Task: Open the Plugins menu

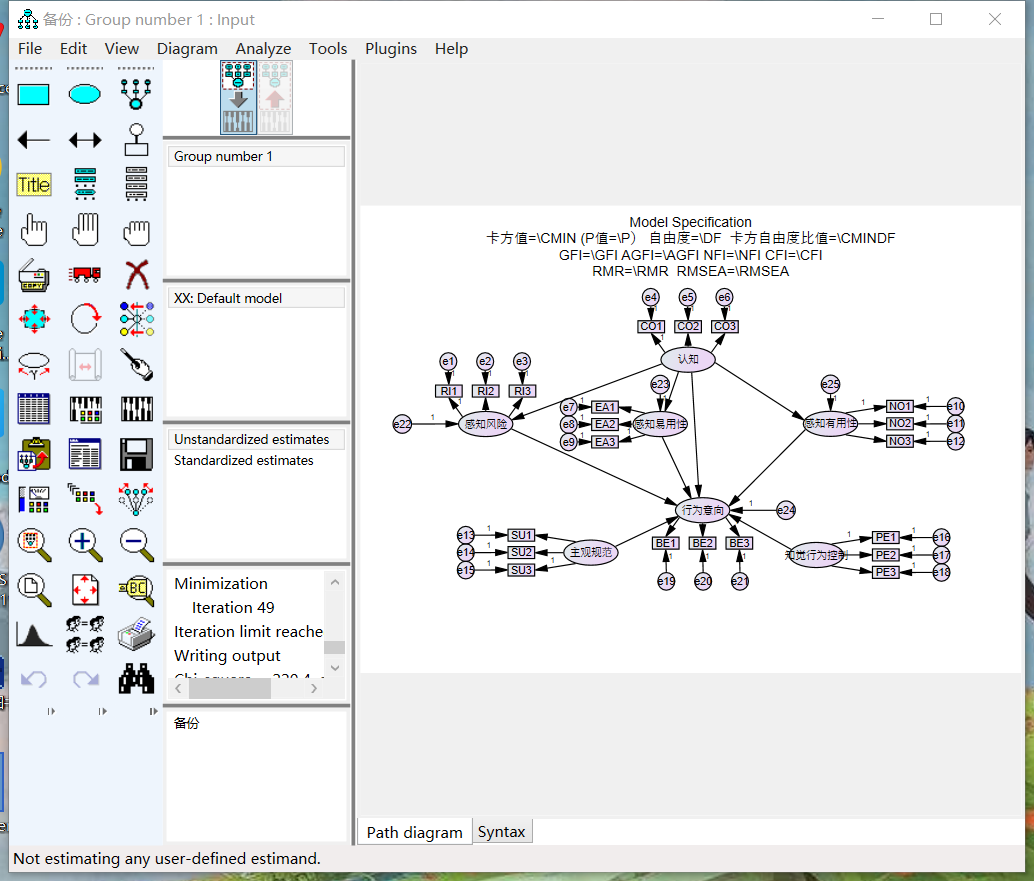Action: (x=390, y=49)
